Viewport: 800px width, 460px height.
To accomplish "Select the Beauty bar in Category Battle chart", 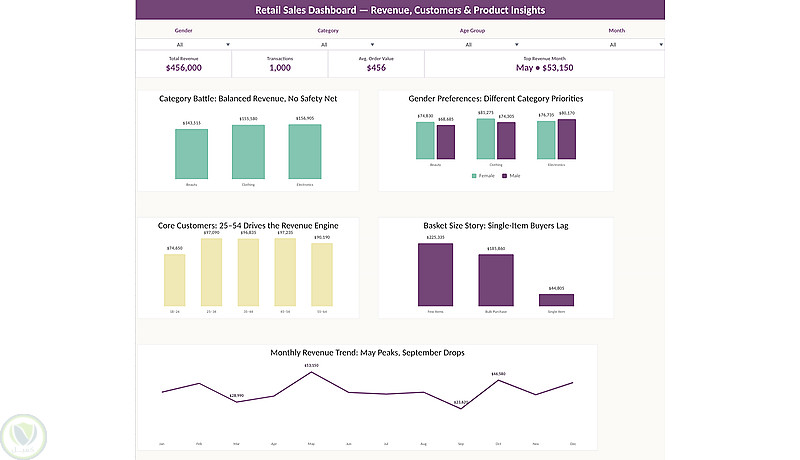I will click(x=191, y=154).
